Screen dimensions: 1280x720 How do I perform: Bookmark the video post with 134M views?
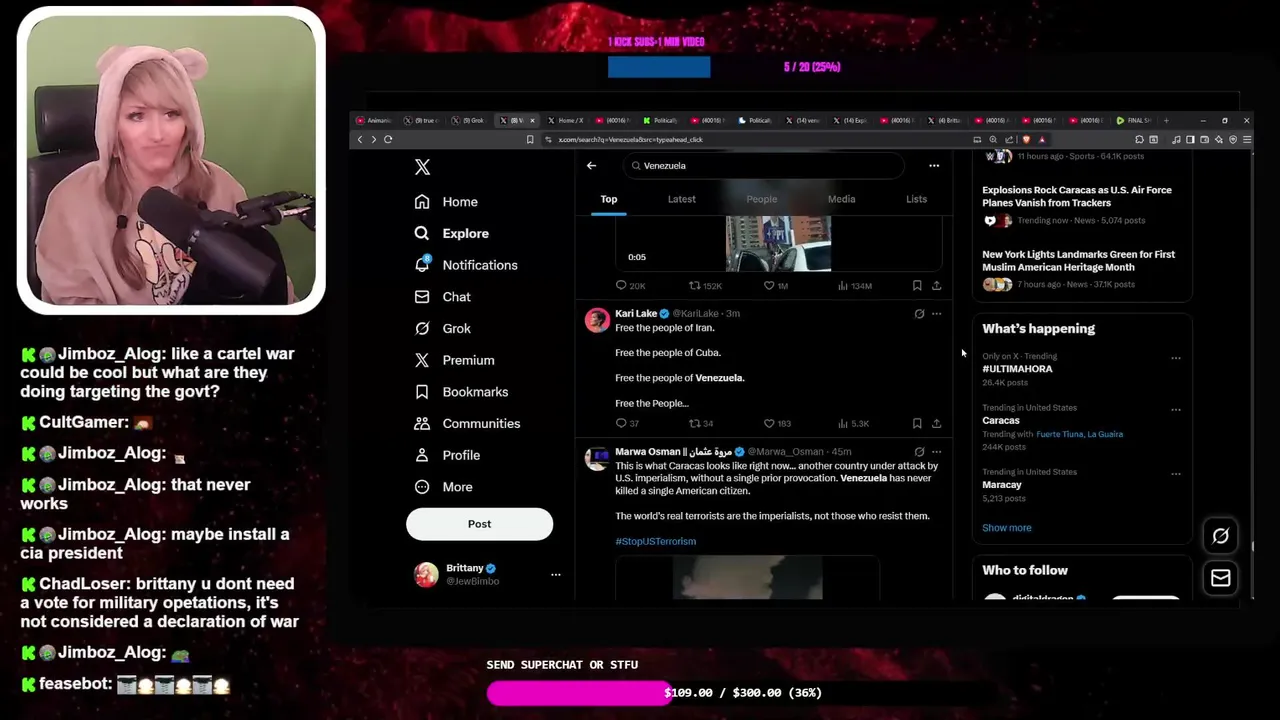click(917, 285)
